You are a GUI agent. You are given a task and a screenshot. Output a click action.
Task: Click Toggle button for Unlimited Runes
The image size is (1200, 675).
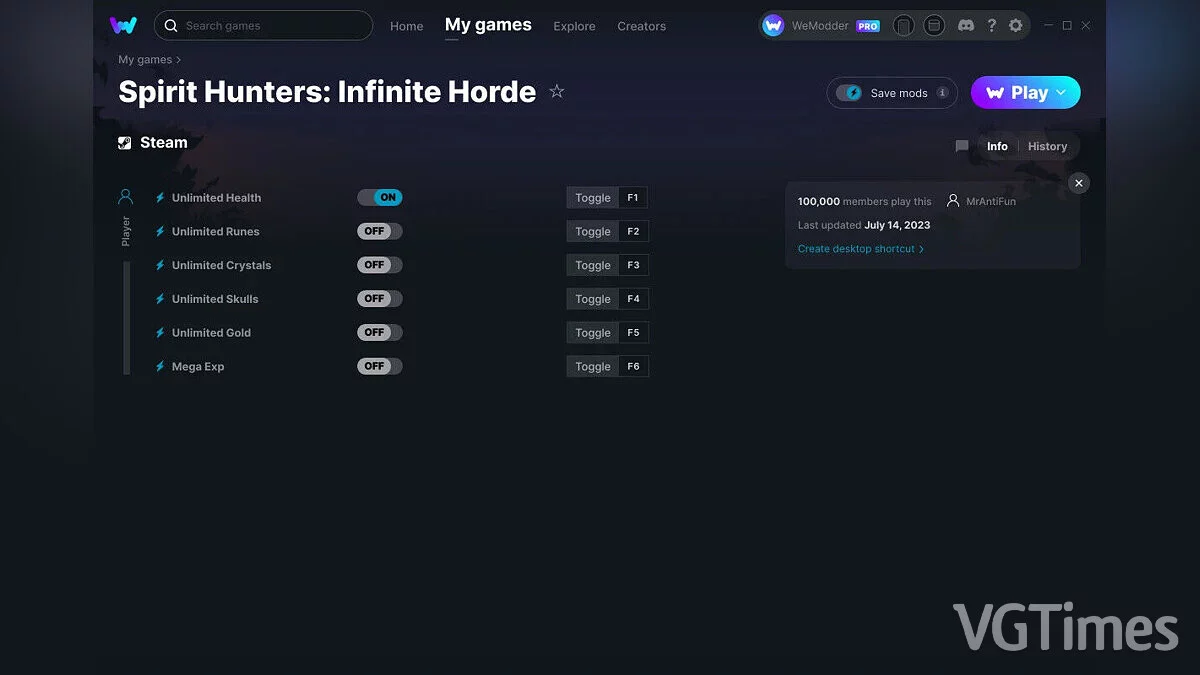tap(593, 231)
